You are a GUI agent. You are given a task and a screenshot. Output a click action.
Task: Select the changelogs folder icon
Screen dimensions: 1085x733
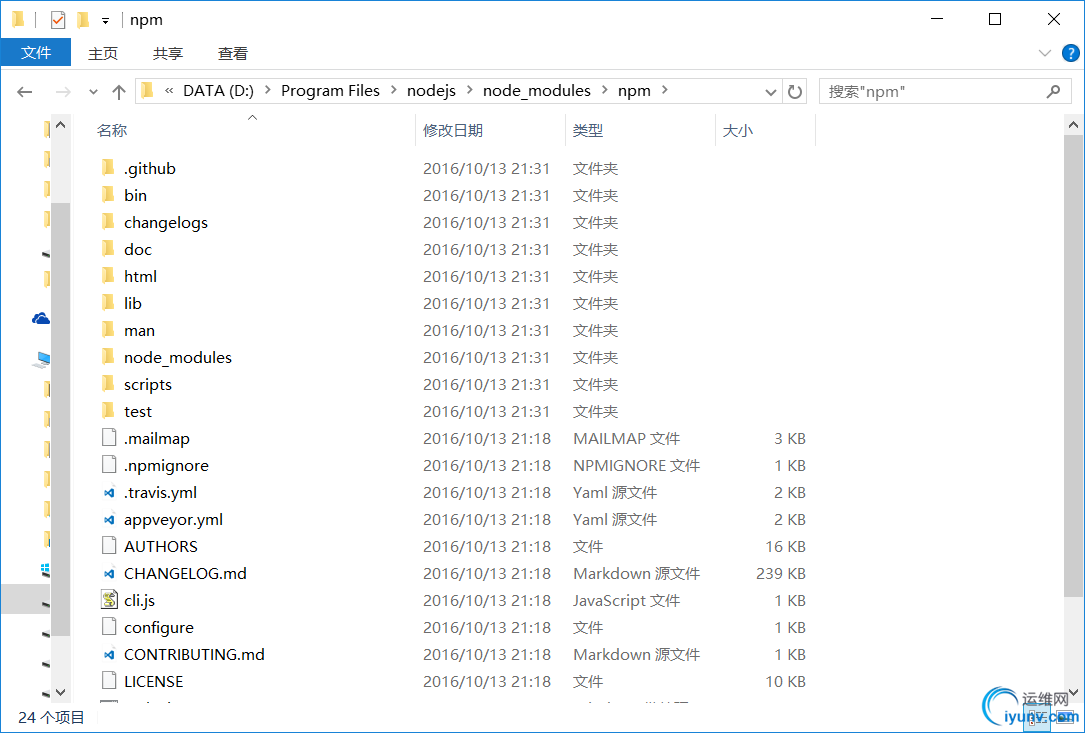tap(109, 222)
